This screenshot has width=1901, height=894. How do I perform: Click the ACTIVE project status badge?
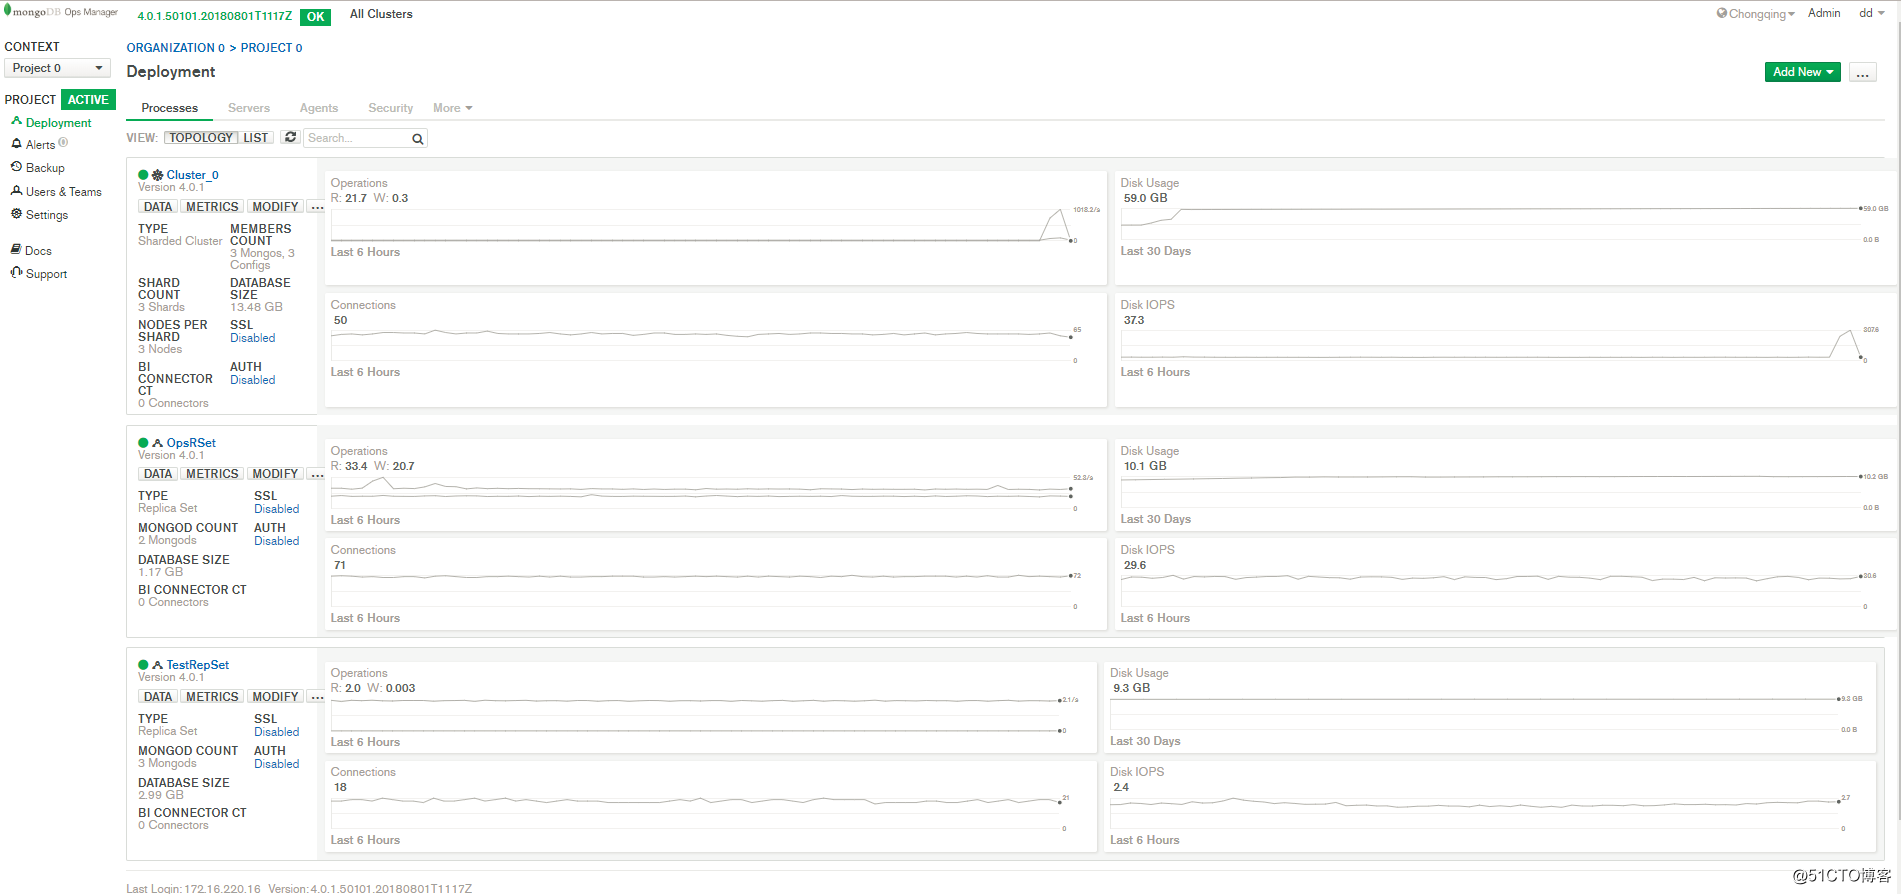tap(88, 99)
